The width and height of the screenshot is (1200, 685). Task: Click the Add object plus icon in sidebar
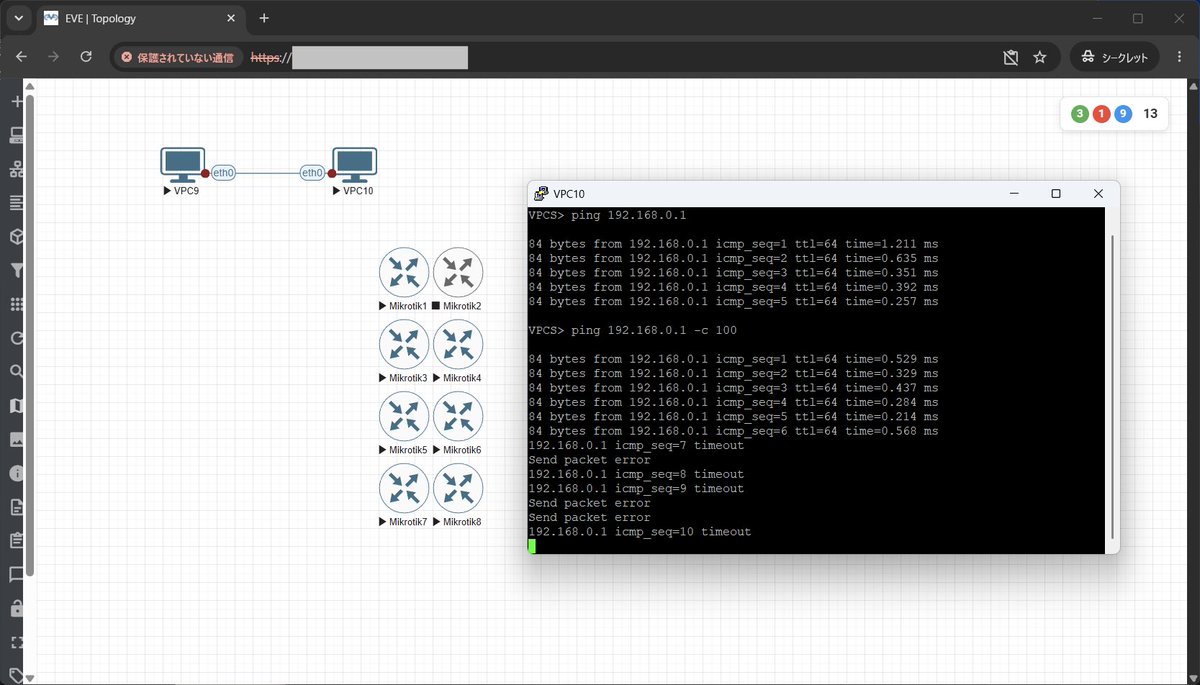tap(16, 102)
